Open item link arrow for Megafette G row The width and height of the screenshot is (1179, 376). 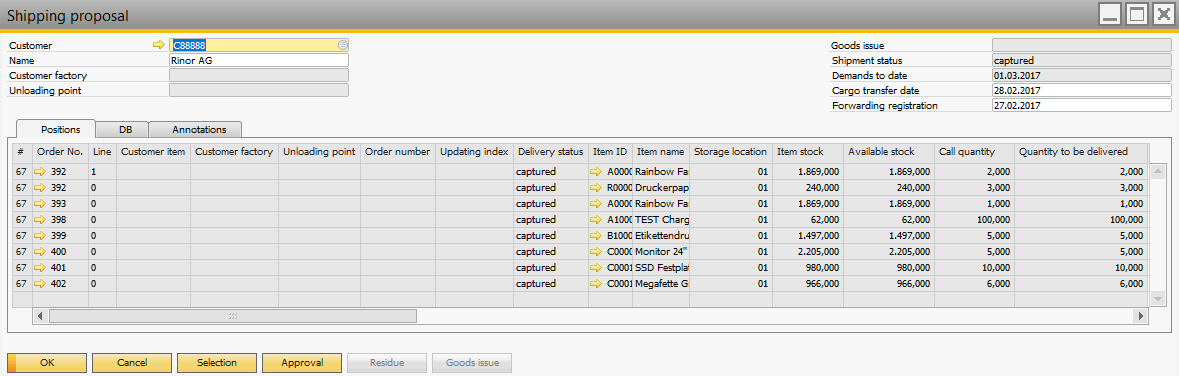point(596,284)
